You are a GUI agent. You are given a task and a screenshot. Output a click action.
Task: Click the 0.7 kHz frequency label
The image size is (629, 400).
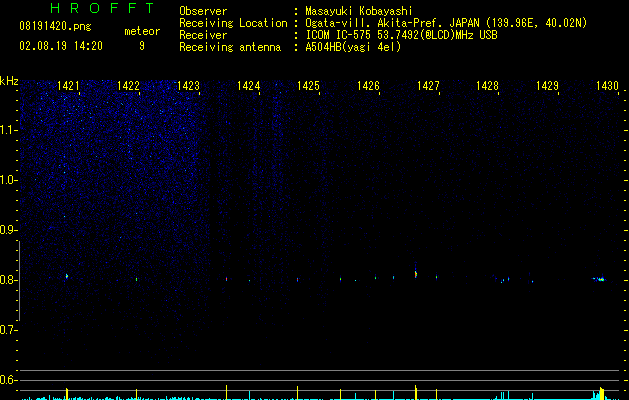pyautogui.click(x=8, y=330)
